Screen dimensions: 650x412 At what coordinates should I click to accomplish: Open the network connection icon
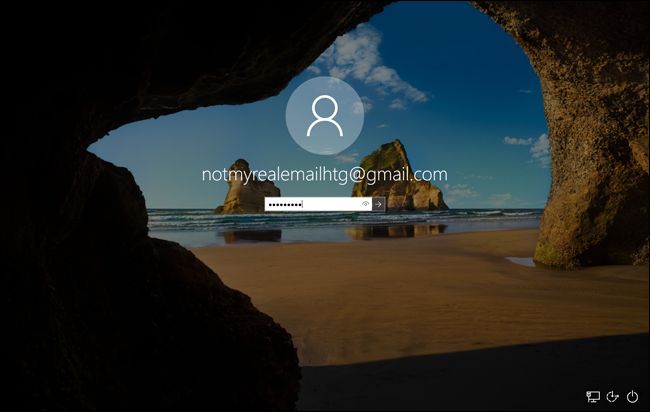point(593,397)
